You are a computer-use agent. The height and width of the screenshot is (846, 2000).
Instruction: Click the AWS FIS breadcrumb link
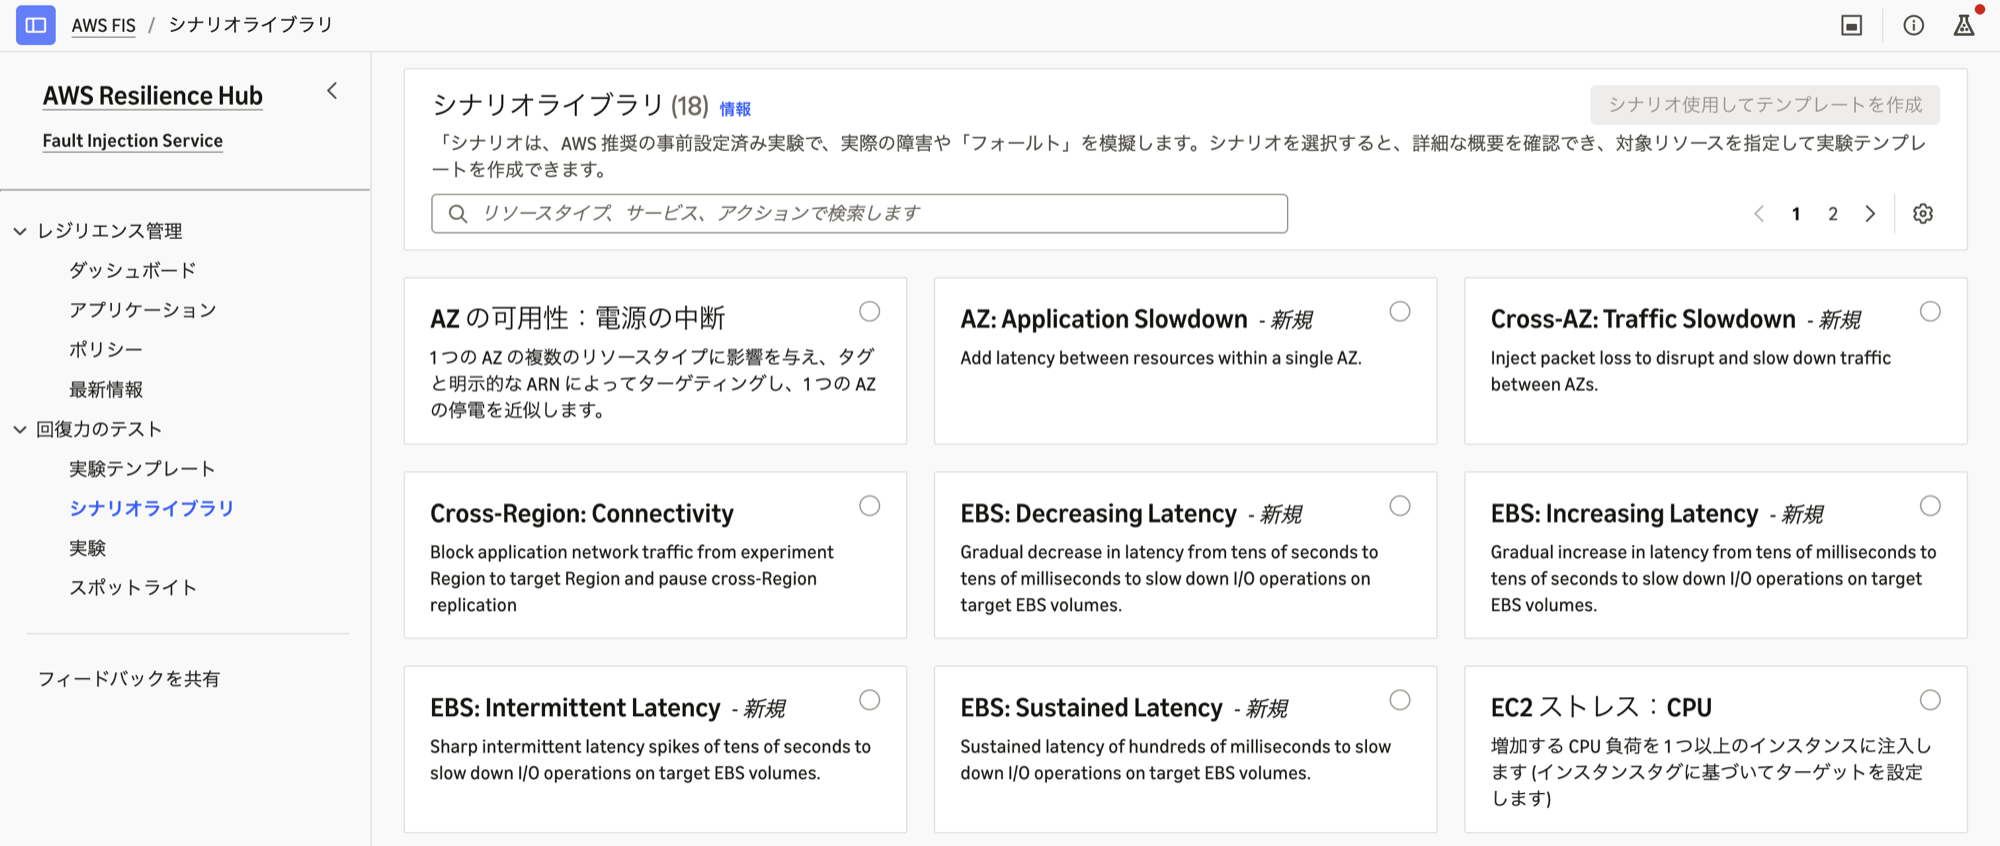point(103,25)
